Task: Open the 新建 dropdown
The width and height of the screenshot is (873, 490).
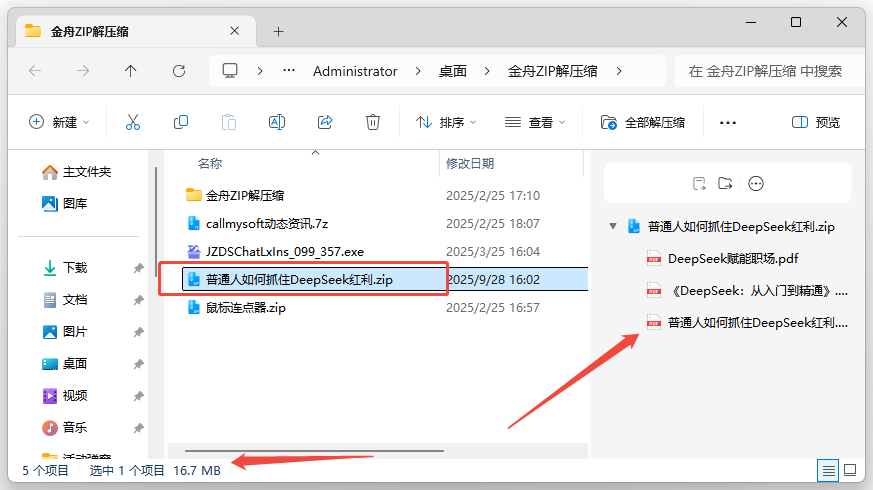Action: click(59, 122)
